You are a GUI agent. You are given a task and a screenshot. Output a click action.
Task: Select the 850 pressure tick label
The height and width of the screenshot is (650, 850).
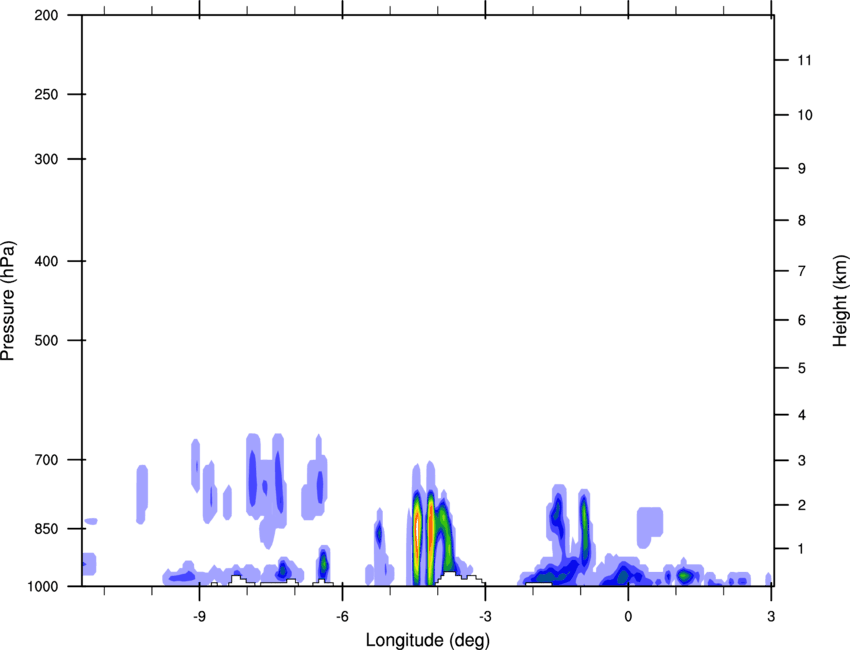(46, 529)
